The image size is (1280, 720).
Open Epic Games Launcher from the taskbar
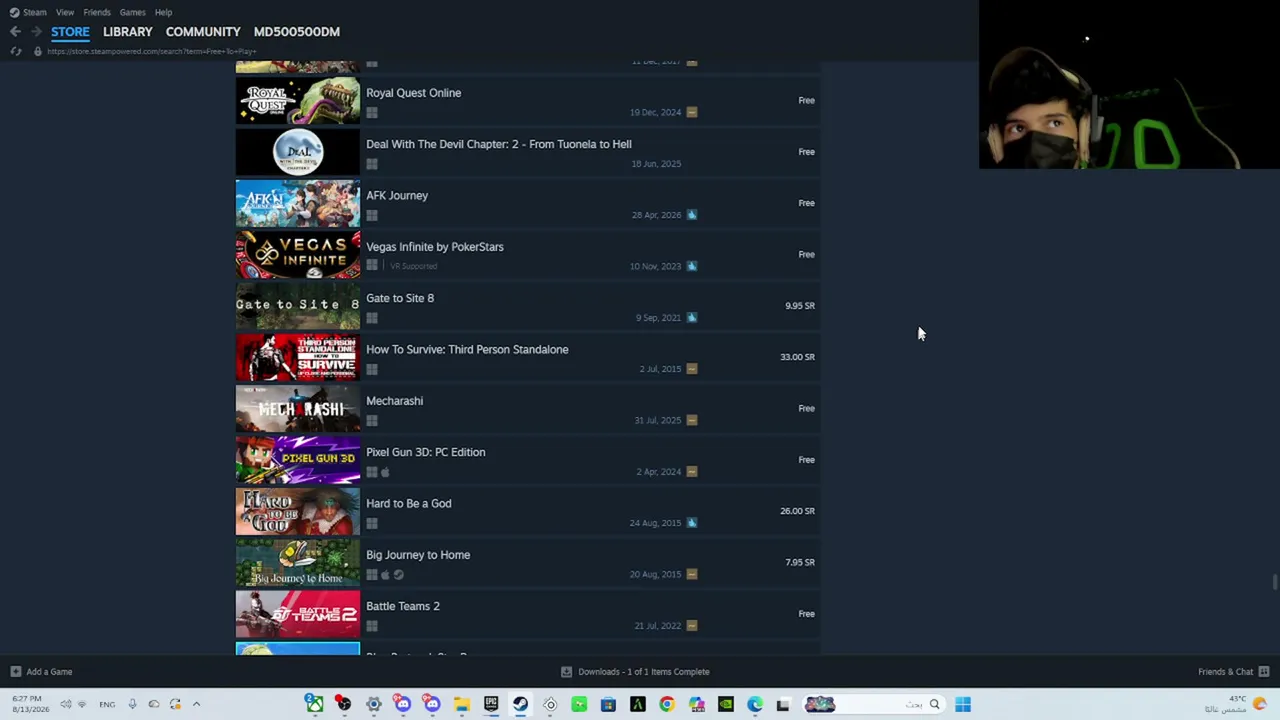[491, 705]
